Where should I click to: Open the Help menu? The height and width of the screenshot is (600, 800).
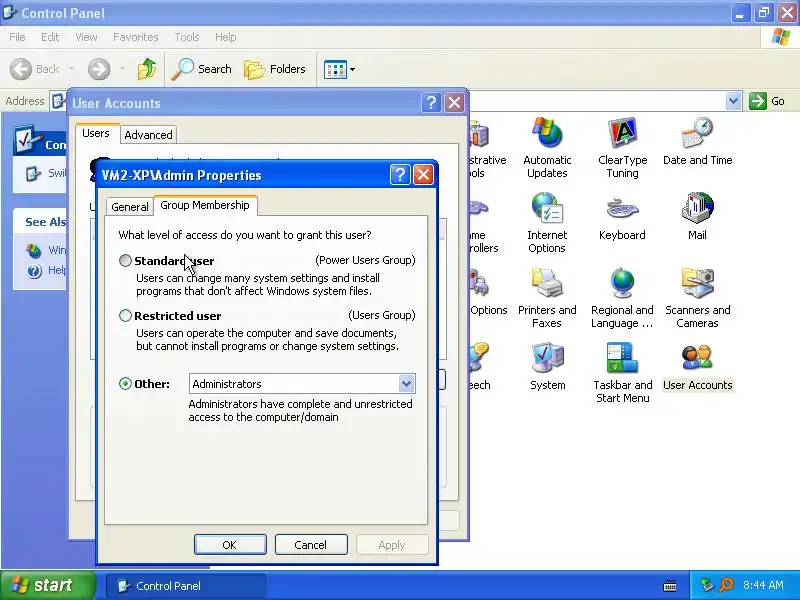[x=225, y=37]
